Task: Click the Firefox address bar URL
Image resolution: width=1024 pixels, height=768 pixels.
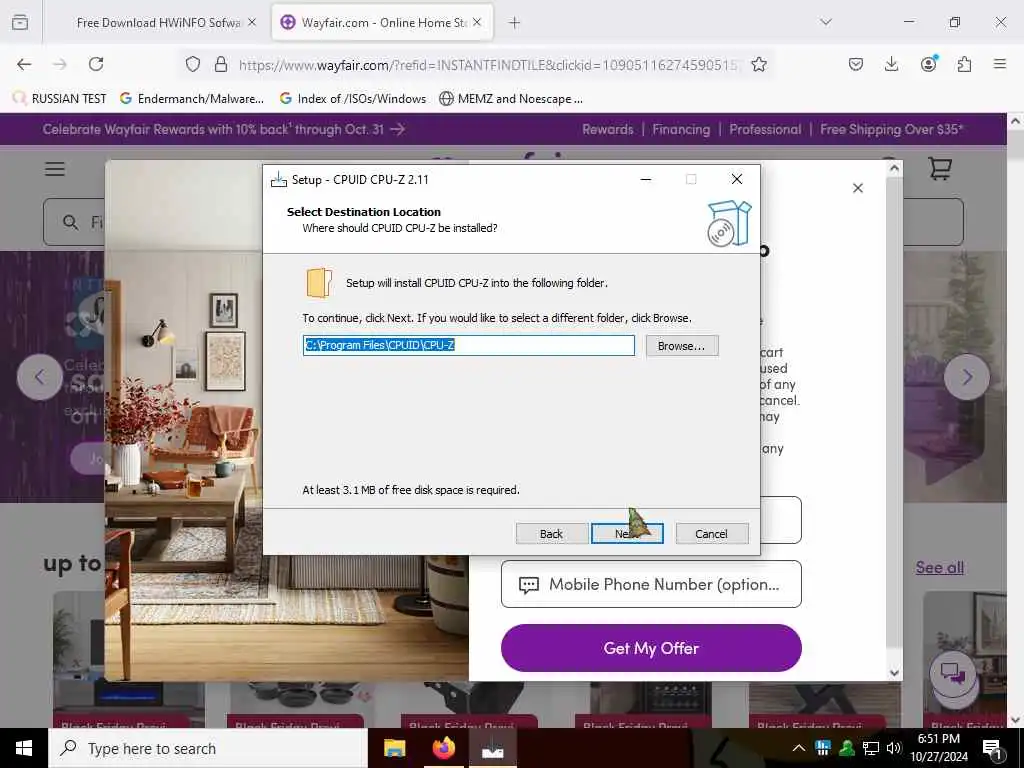Action: tap(488, 65)
